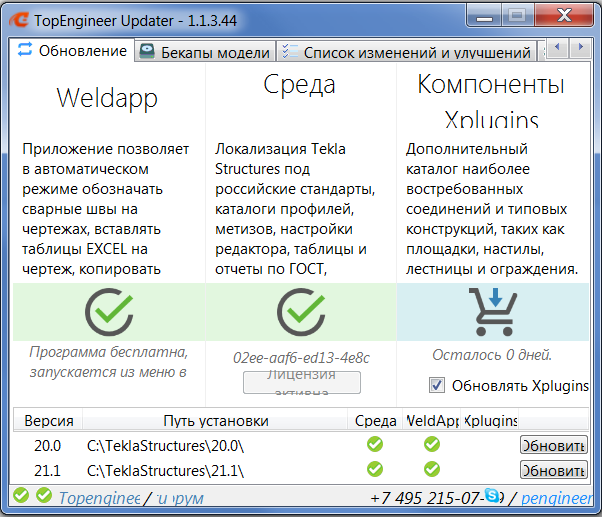Click the TopEngineer app icon in title bar
Image resolution: width=602 pixels, height=517 pixels.
(x=18, y=20)
